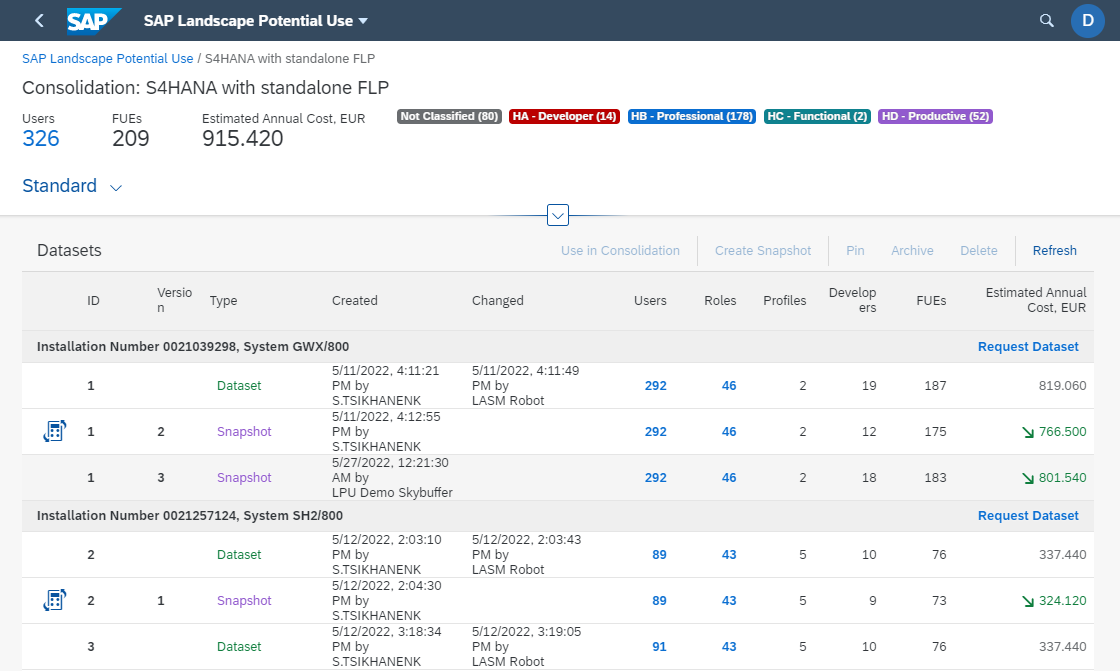Follow the SAP Landscape Potential Use breadcrumb link
1120x671 pixels.
108,59
